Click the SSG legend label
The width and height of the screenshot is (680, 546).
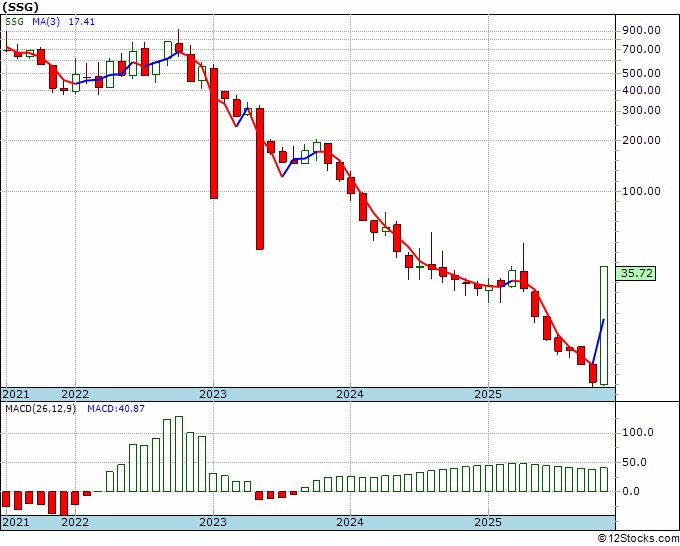click(15, 22)
